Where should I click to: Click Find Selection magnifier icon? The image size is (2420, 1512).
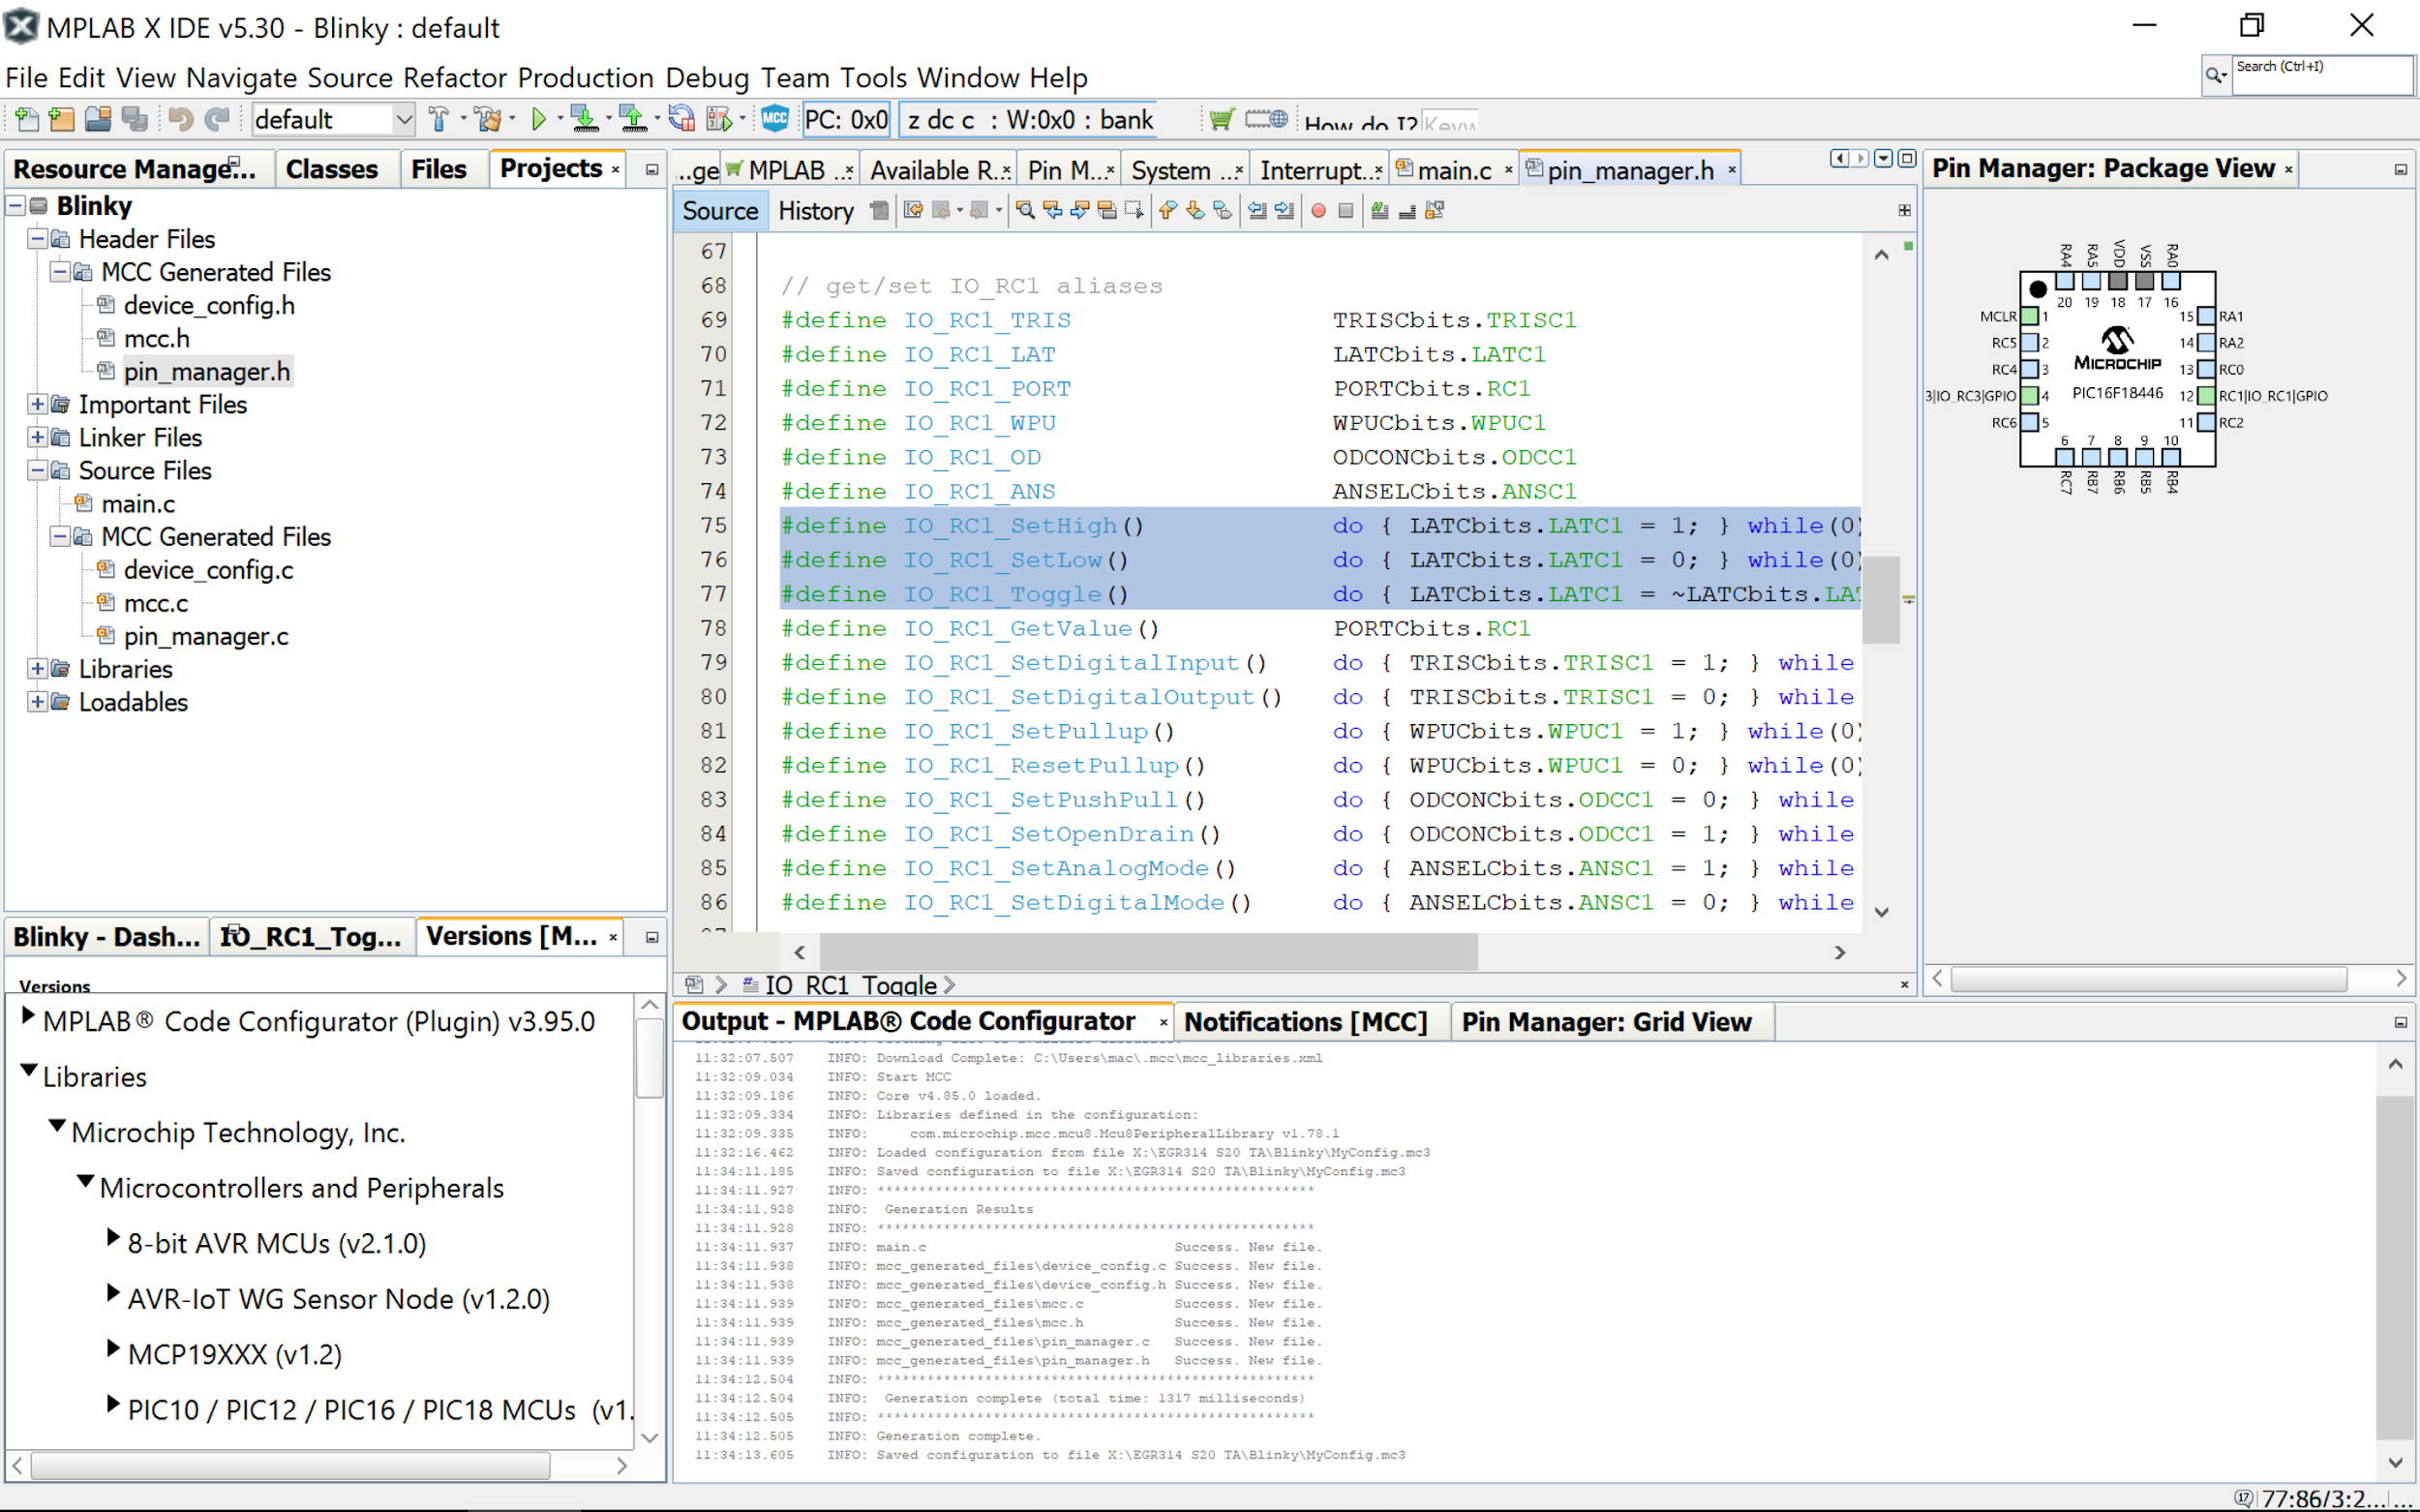pyautogui.click(x=1025, y=211)
